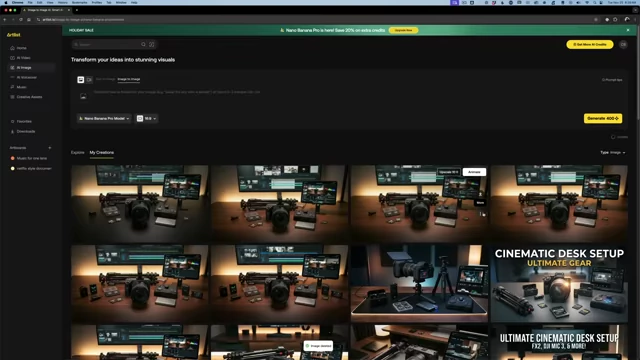Click the visual search scan icon

click(152, 44)
